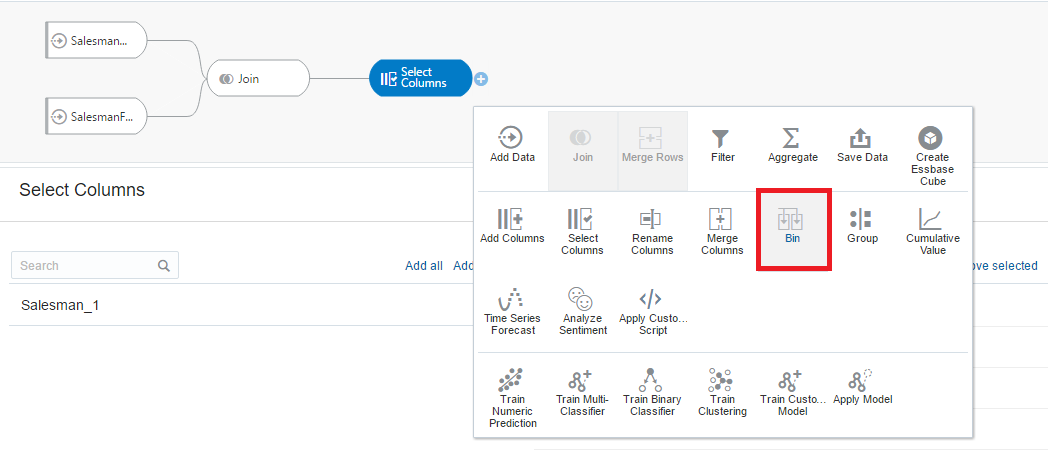Choose Analyze Sentiment step
1048x450 pixels.
coord(584,312)
